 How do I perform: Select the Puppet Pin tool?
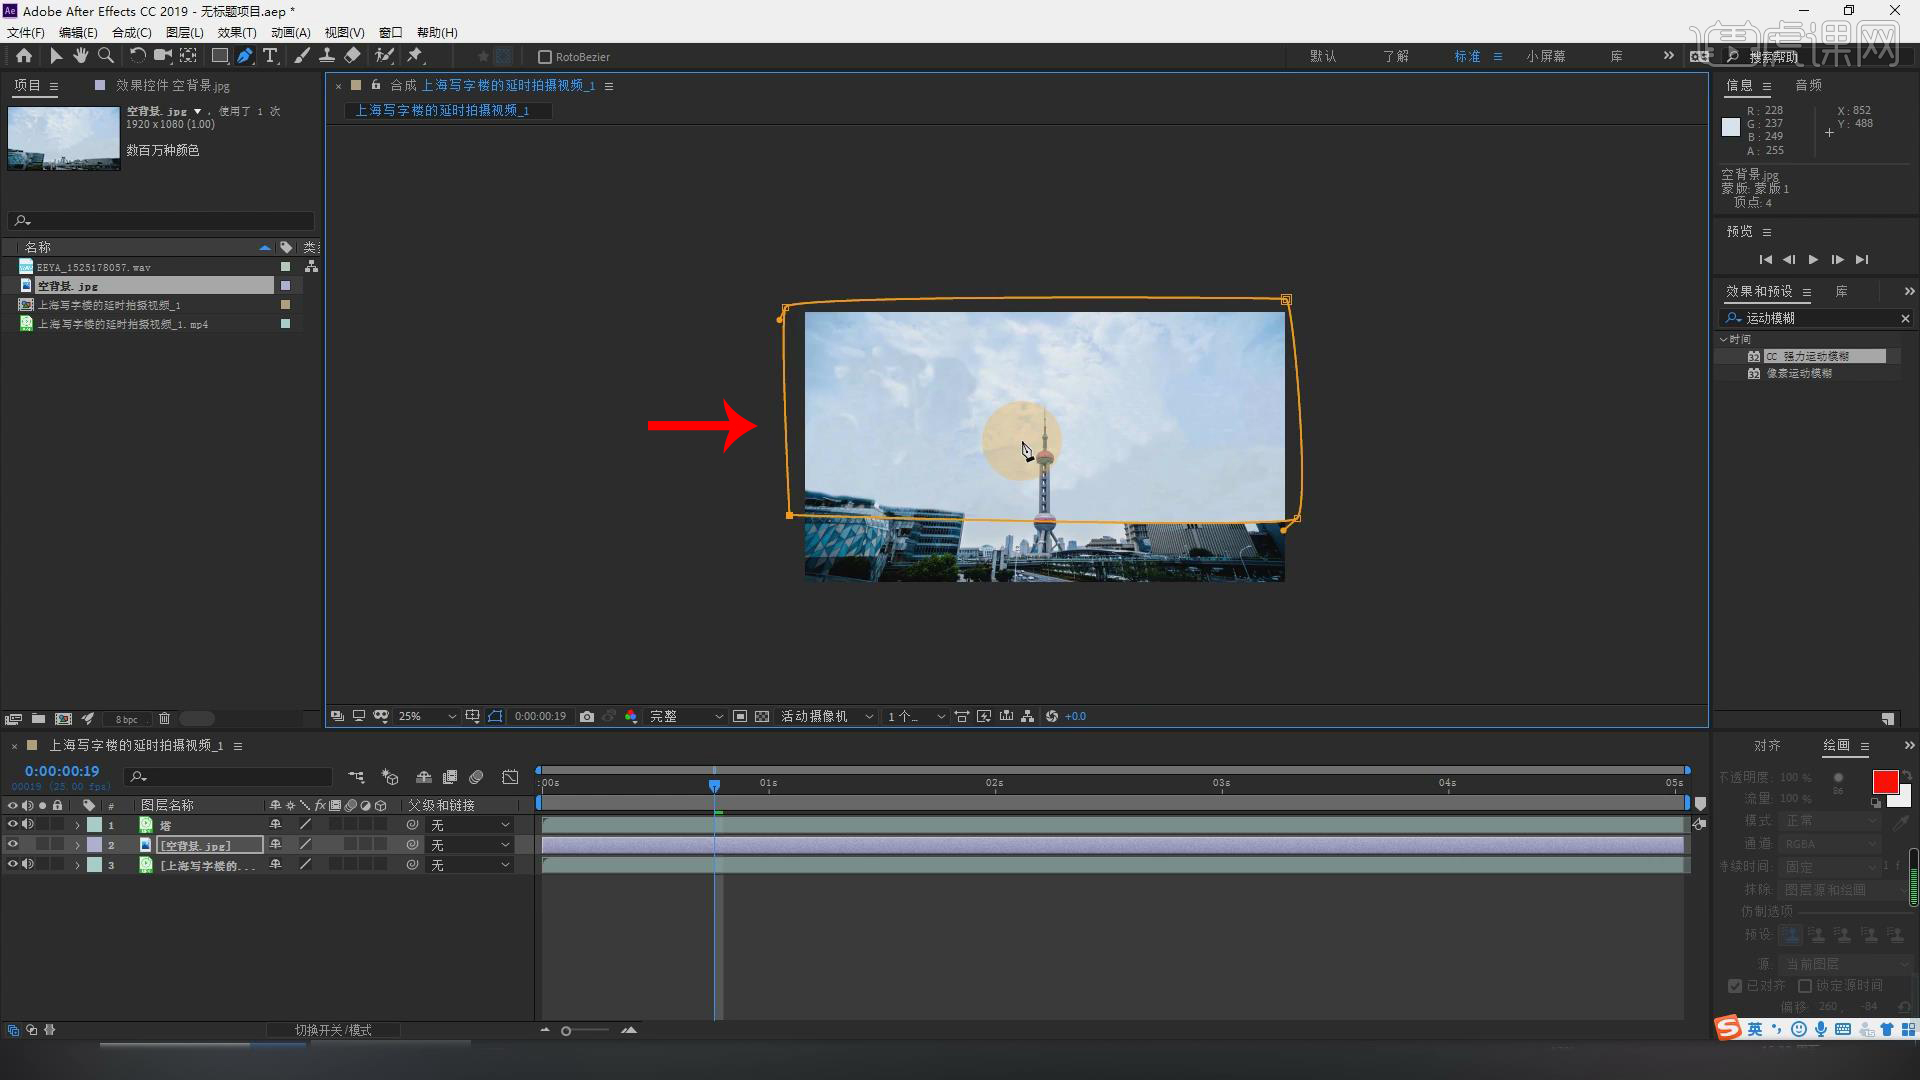(415, 56)
